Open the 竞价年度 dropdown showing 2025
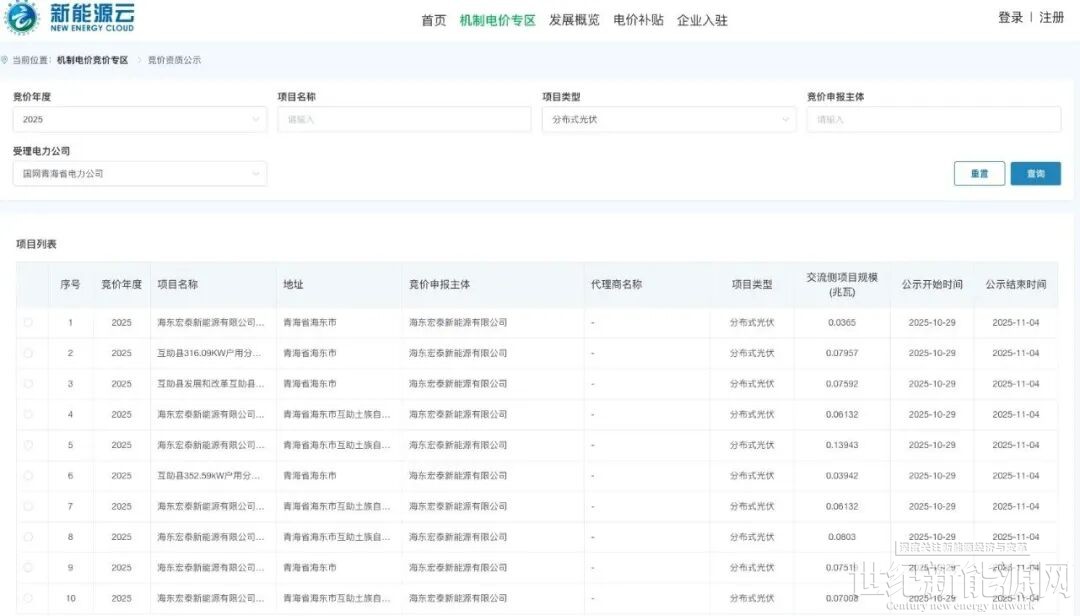Screen dimensions: 1080x616 139,120
